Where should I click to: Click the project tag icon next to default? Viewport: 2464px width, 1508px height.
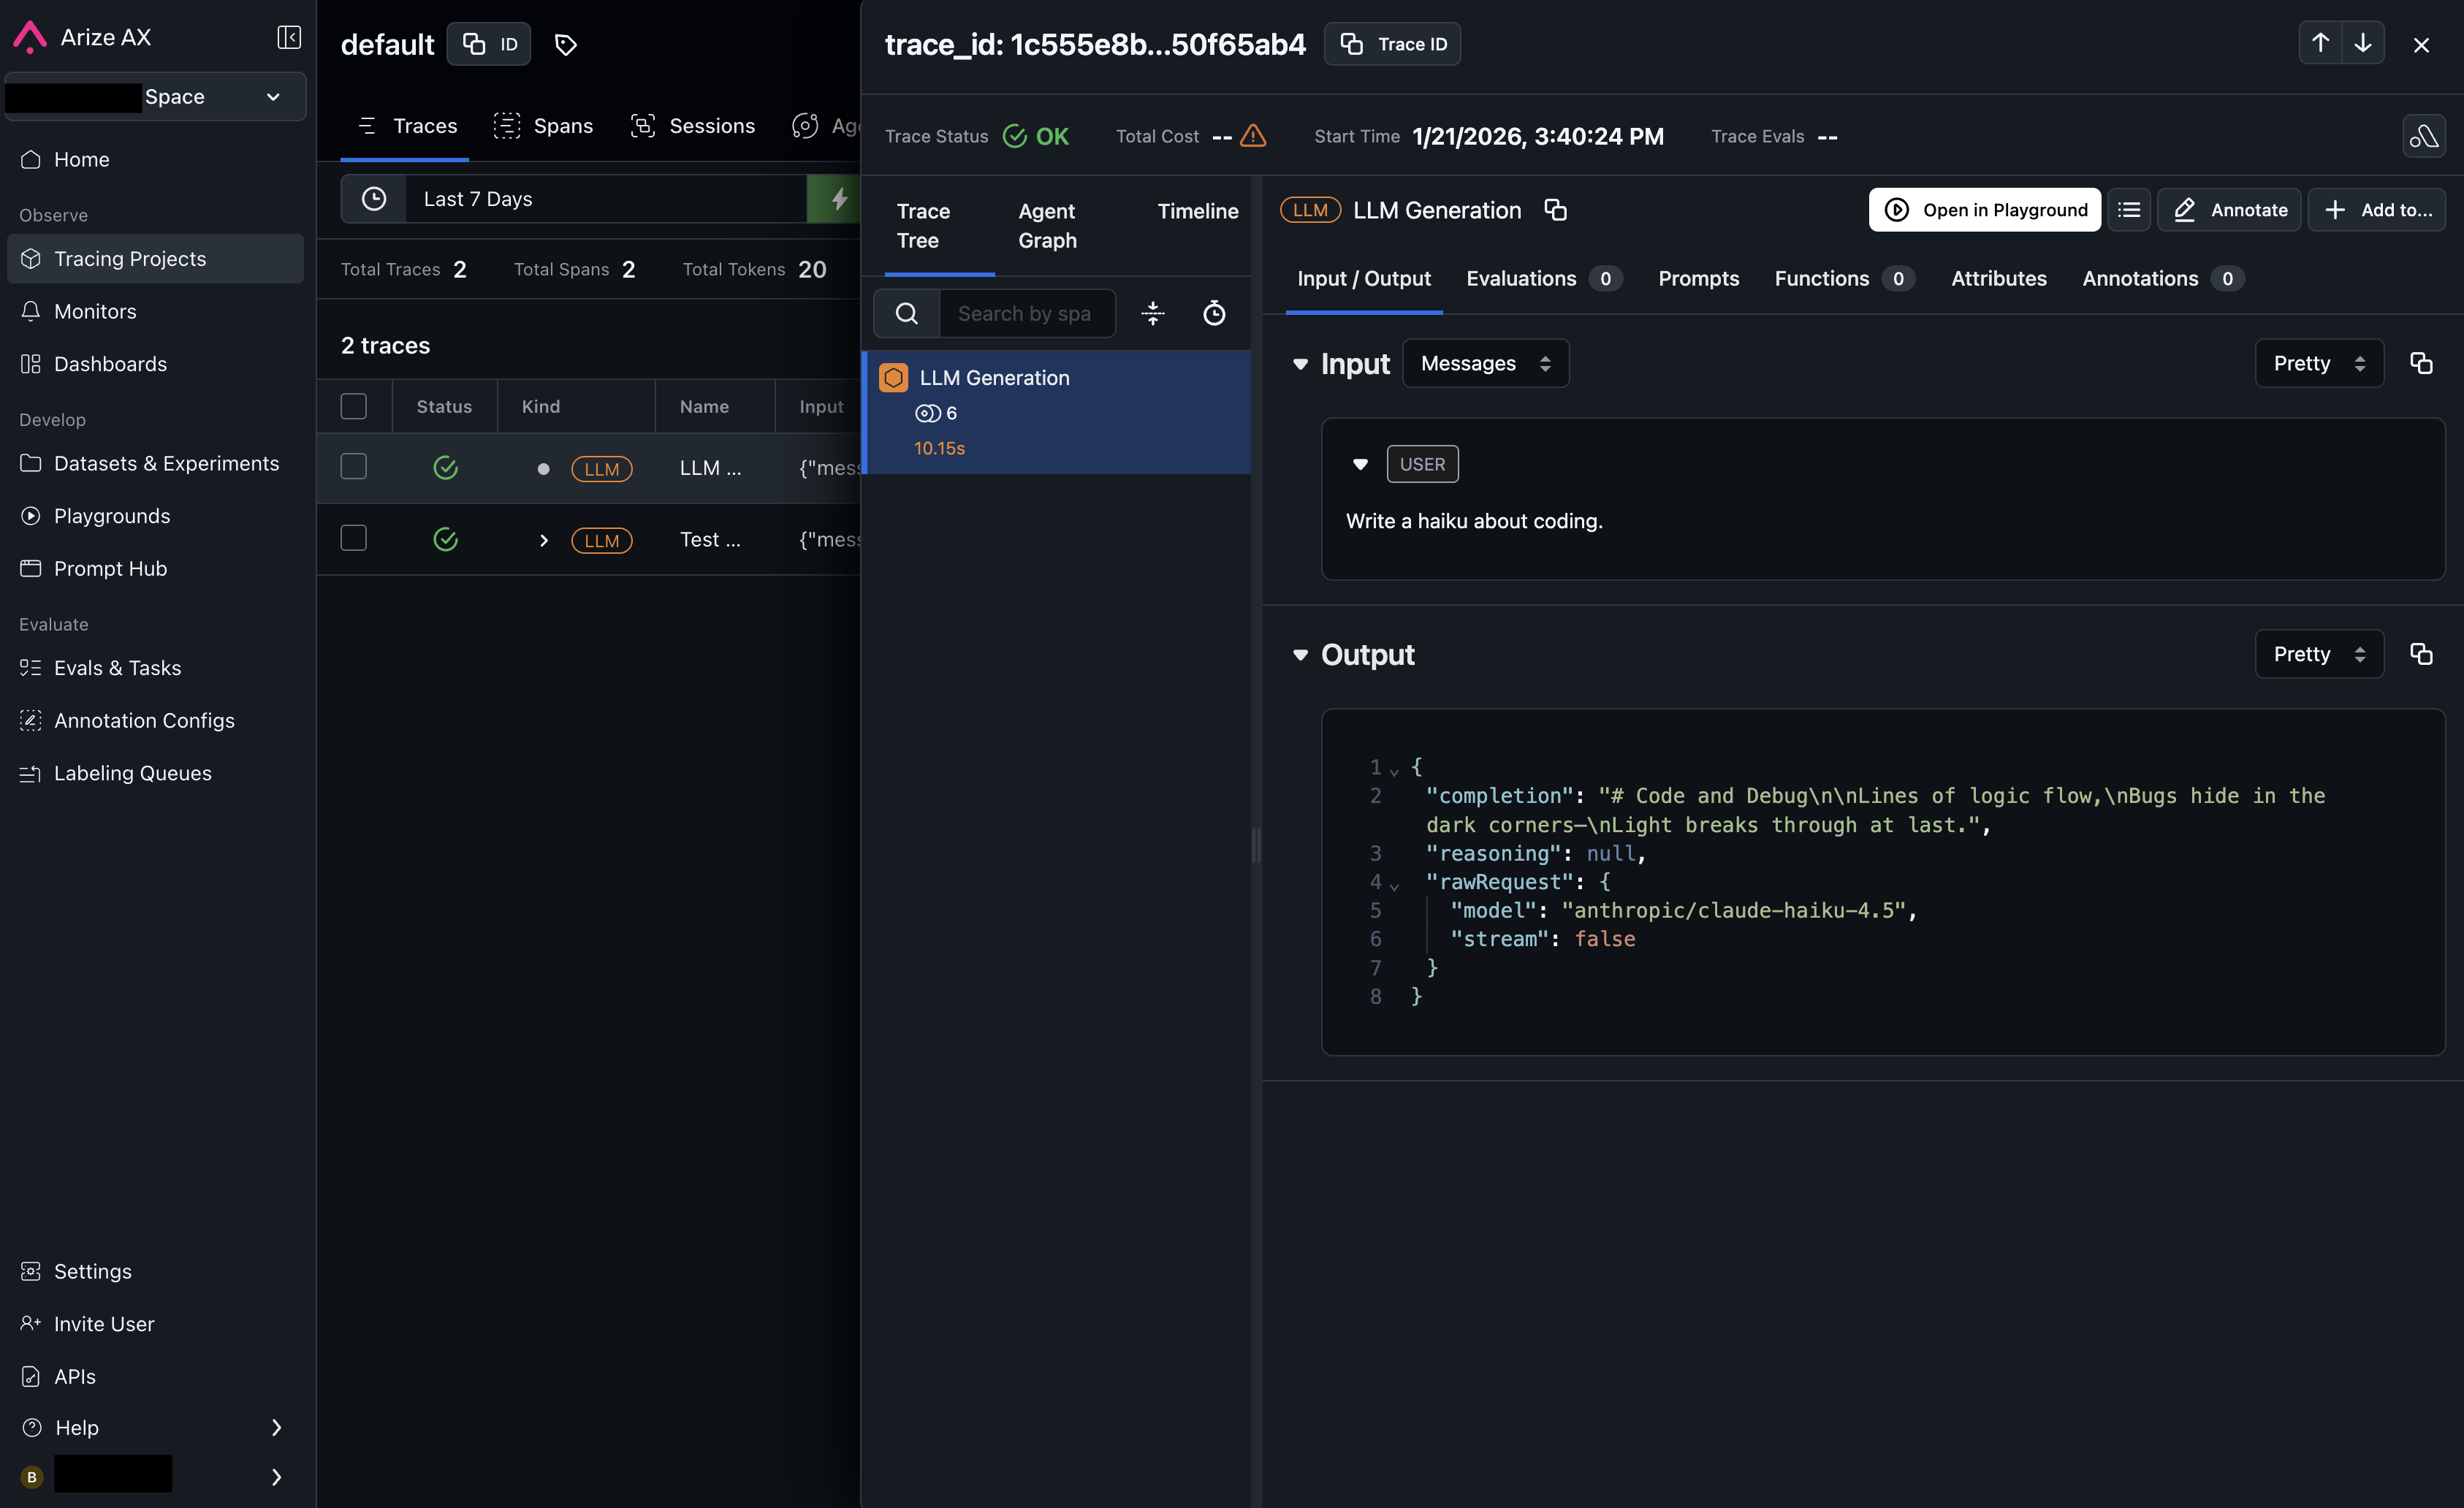click(566, 44)
